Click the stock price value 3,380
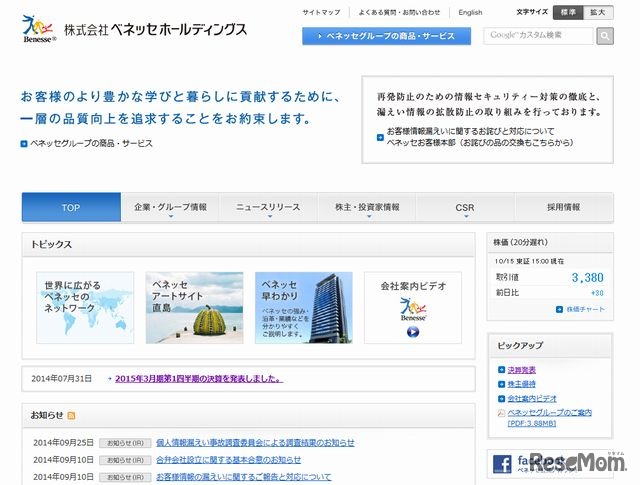Image resolution: width=640 pixels, height=485 pixels. (x=587, y=278)
